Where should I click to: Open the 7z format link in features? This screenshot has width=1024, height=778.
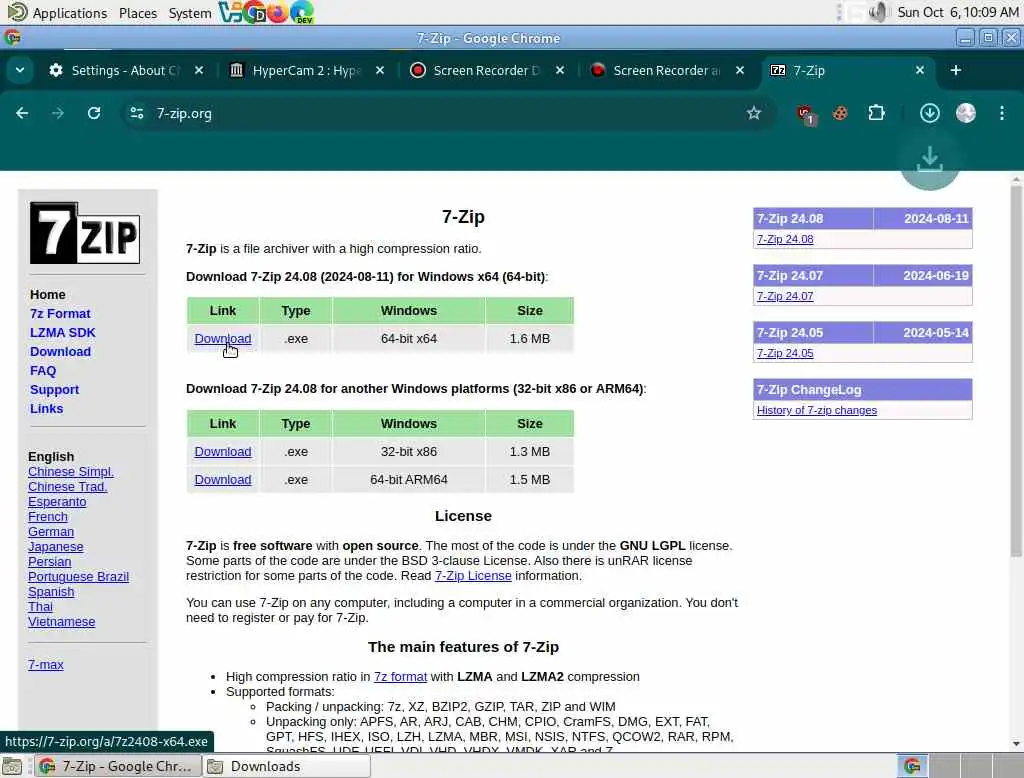coord(400,677)
